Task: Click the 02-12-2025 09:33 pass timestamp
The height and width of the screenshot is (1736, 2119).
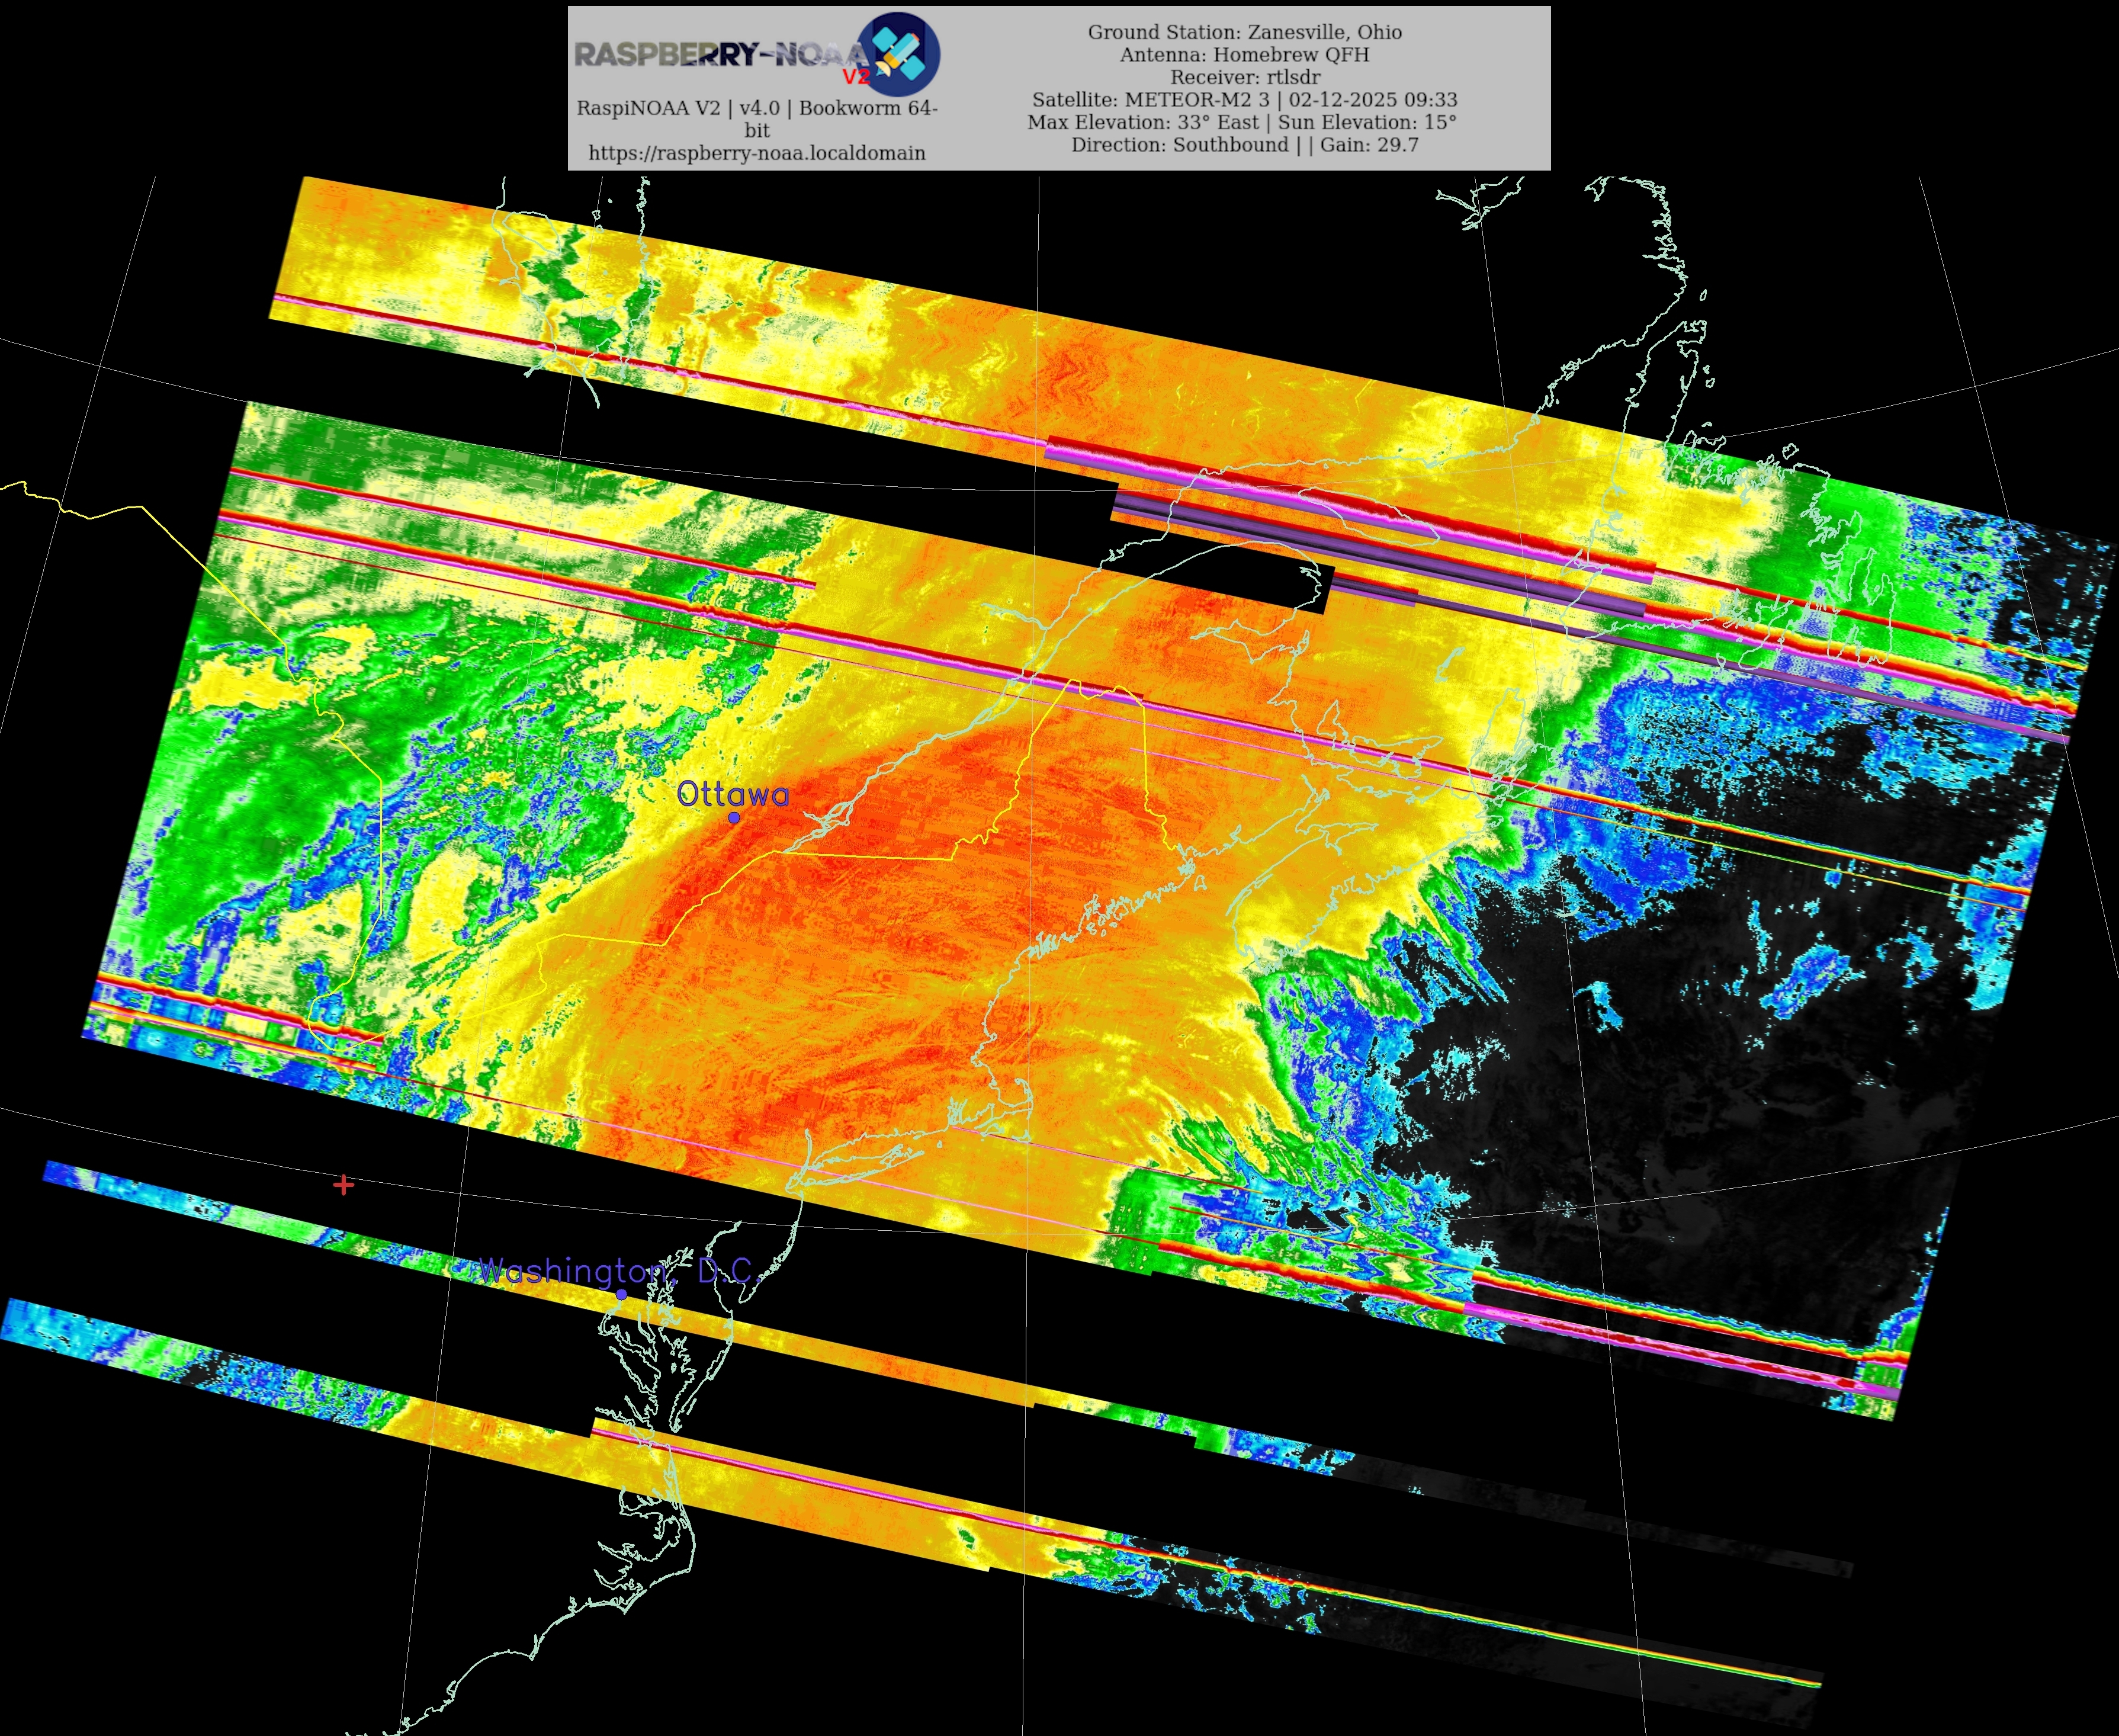Action: pos(1372,100)
